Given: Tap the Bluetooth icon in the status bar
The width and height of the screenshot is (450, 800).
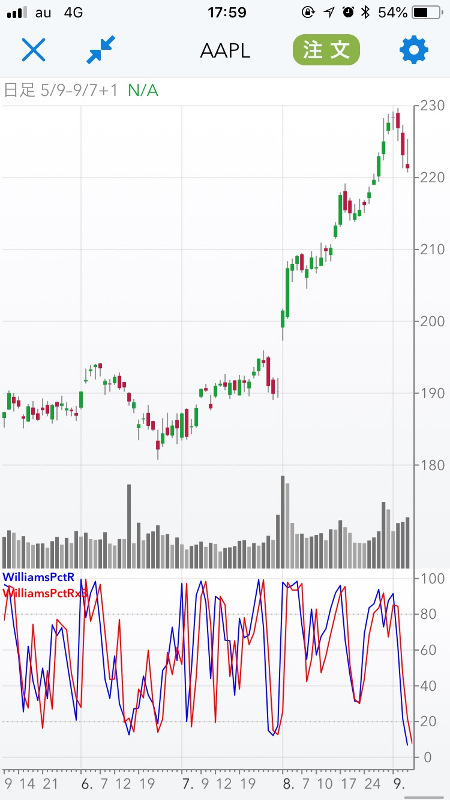Looking at the screenshot, I should pyautogui.click(x=365, y=12).
